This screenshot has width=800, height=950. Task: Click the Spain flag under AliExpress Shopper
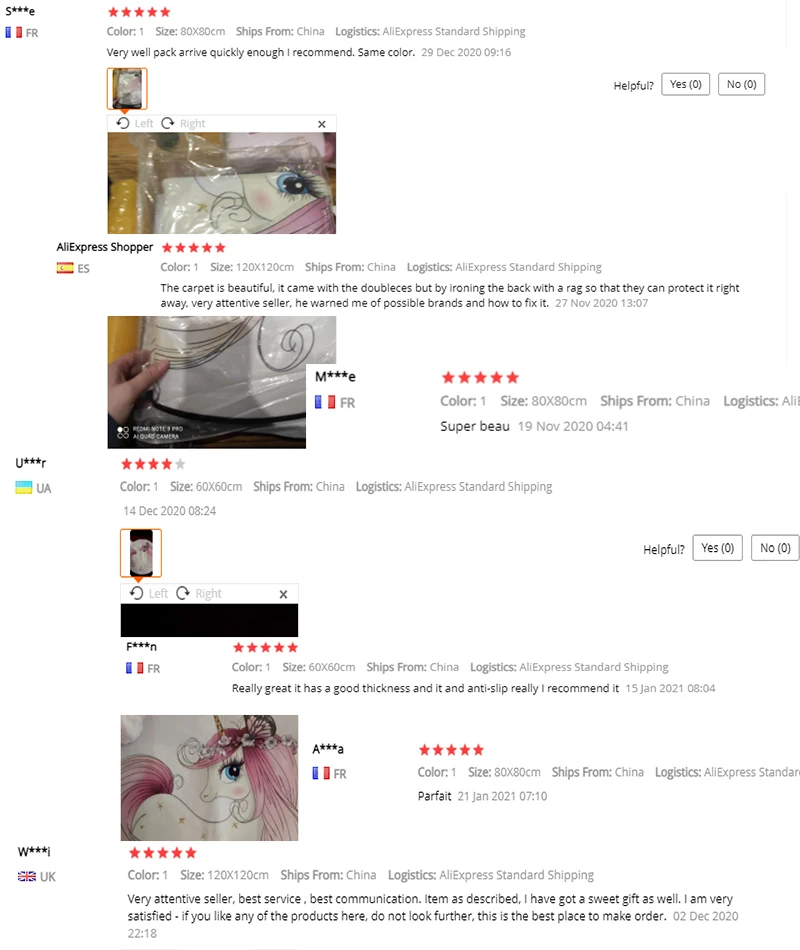[x=65, y=268]
